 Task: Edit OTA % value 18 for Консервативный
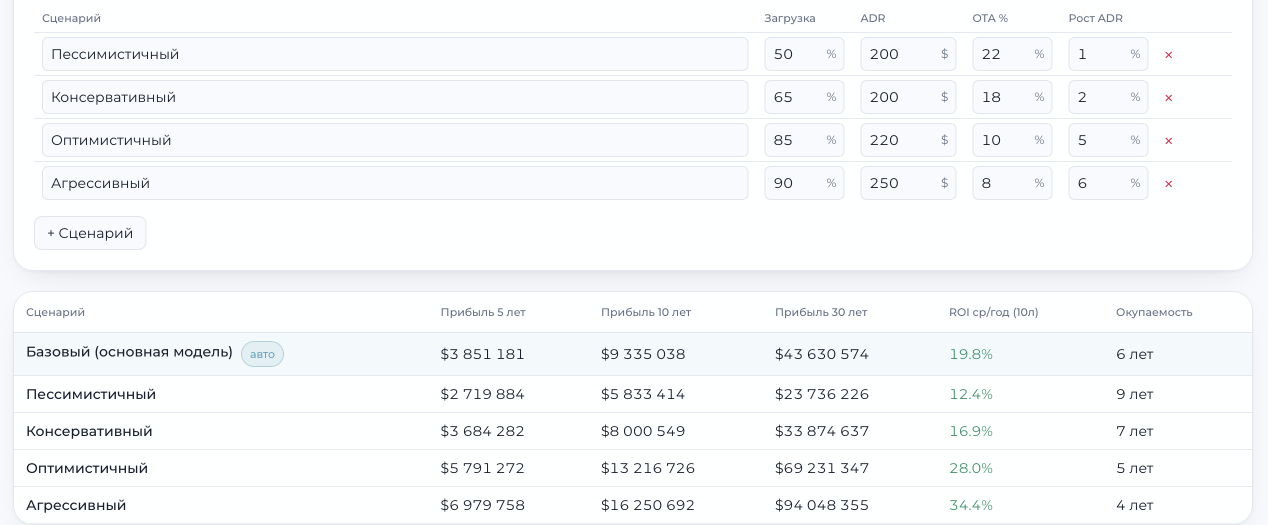point(1012,97)
